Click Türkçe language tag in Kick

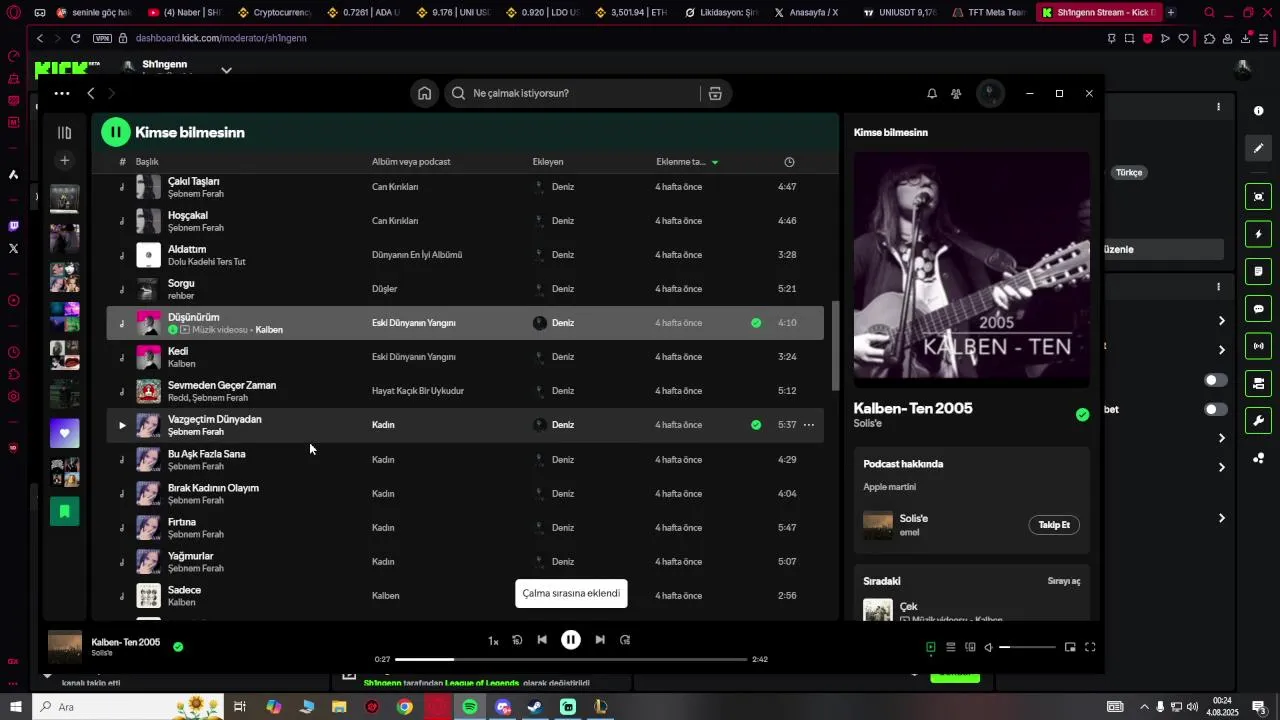click(1129, 172)
